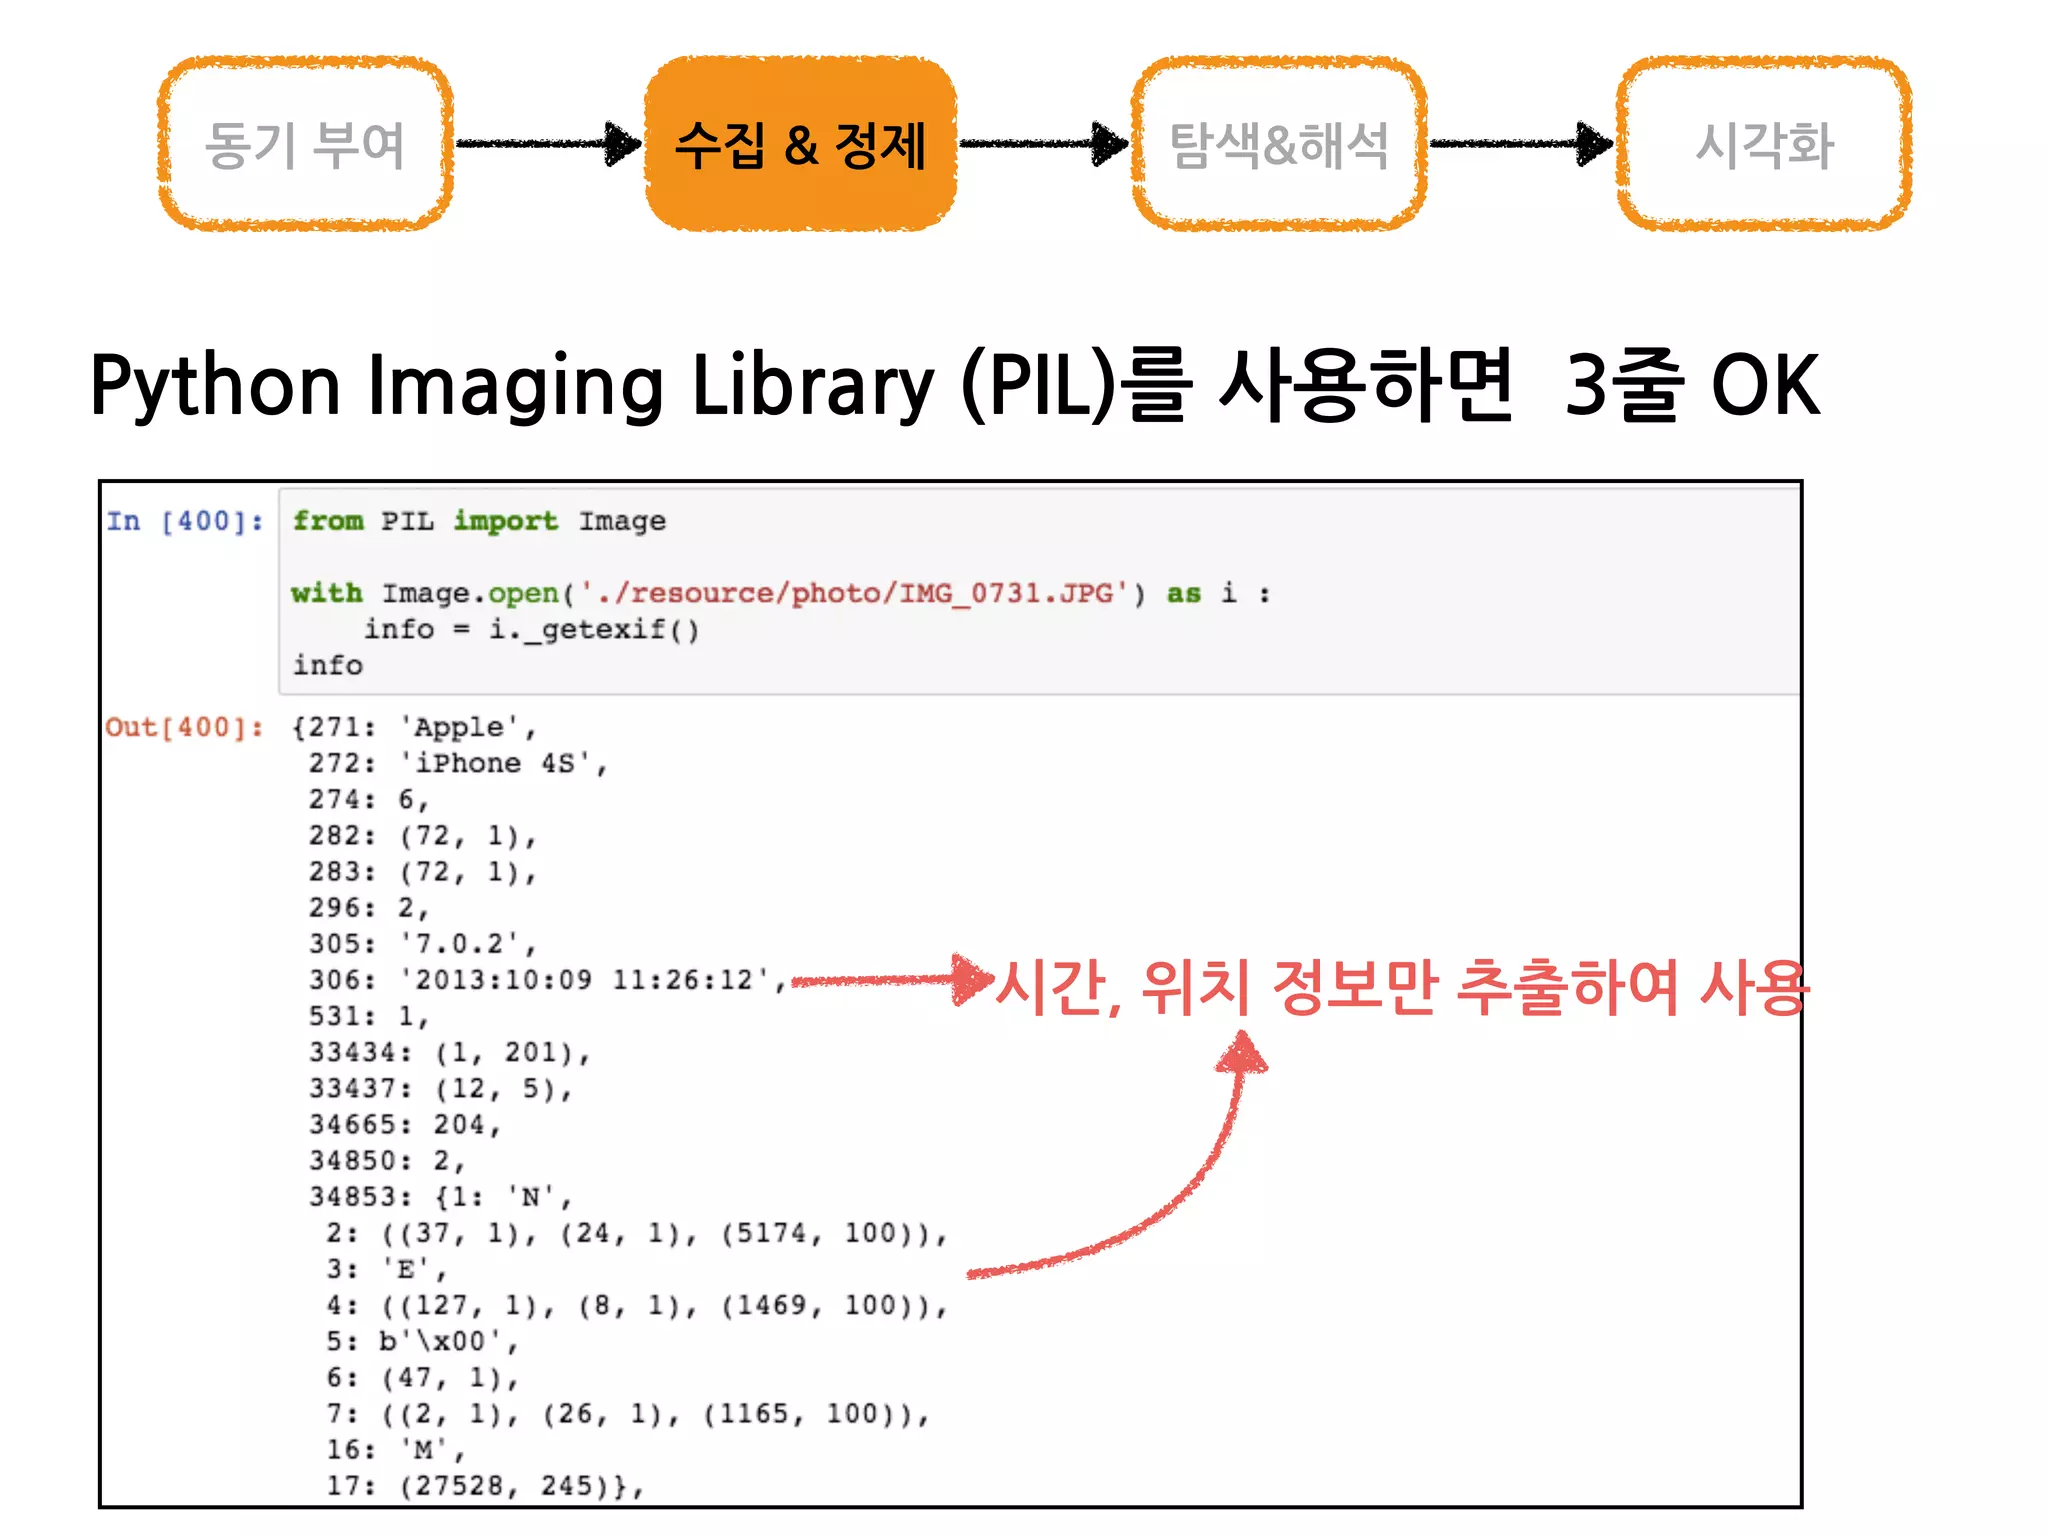Click the 34853 GPS dictionary entry
Screen dimensions: 2048x1536
[x=440, y=1197]
